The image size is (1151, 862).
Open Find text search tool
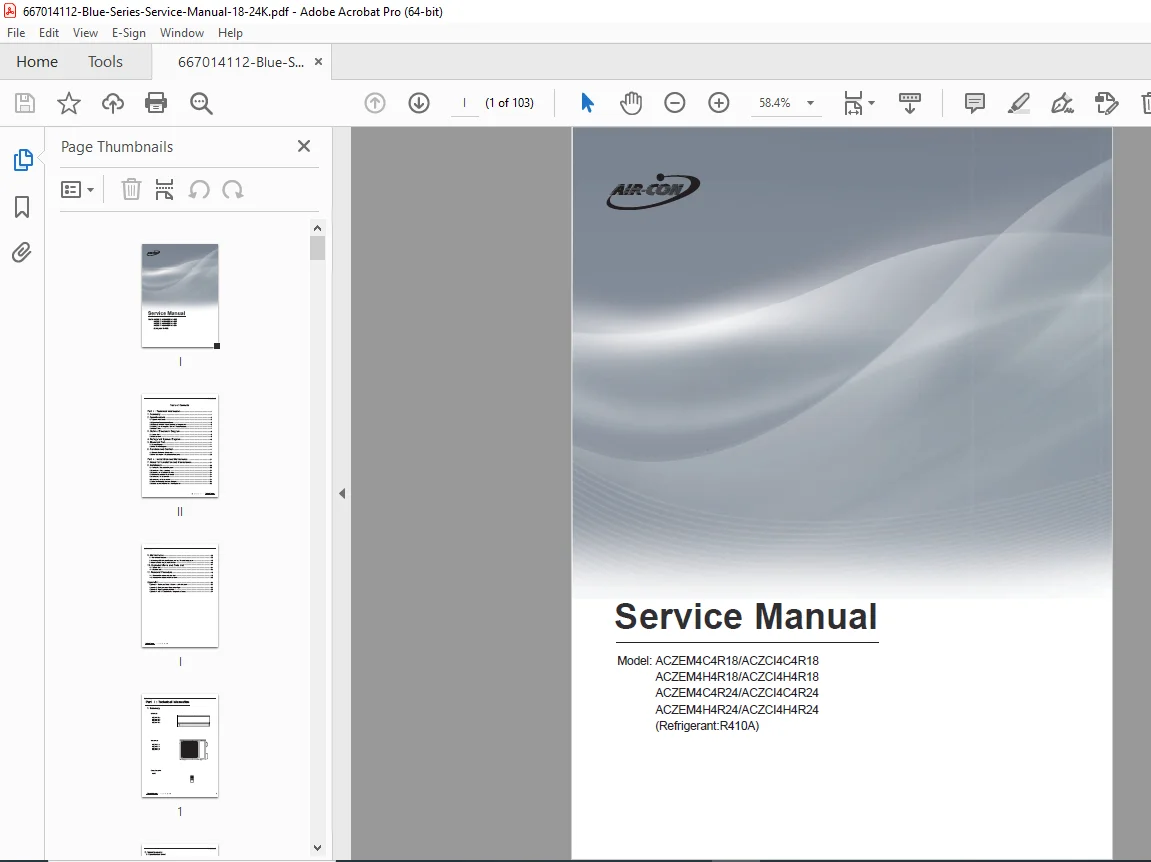(x=200, y=104)
